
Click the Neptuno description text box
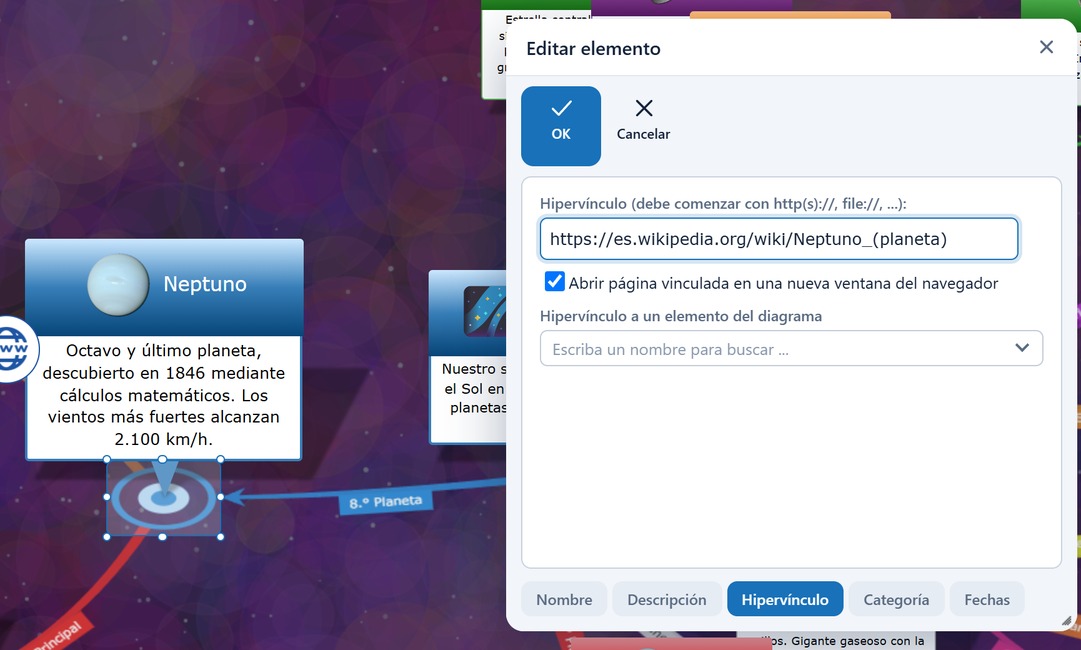[163, 397]
